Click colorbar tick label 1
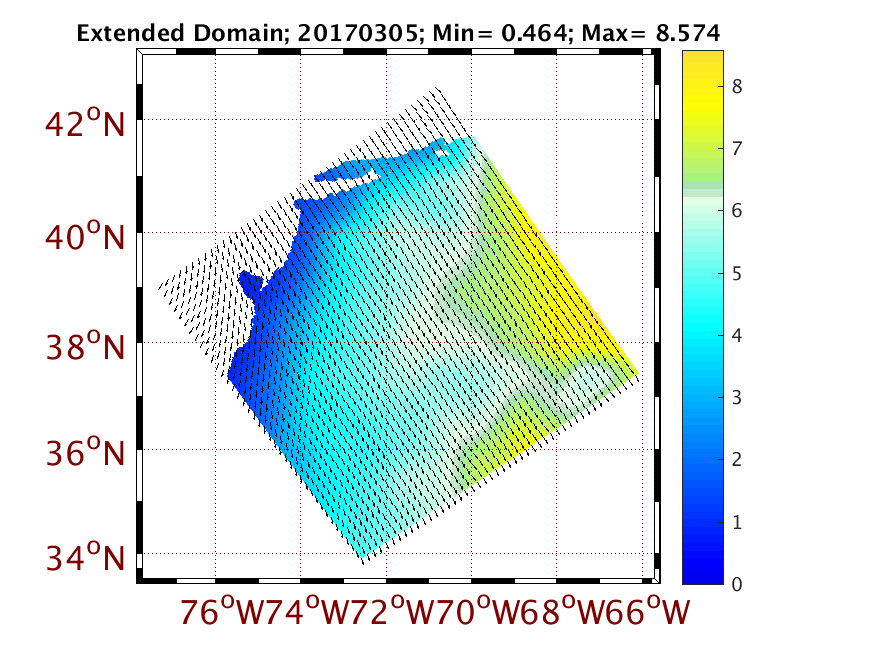The width and height of the screenshot is (874, 655). pos(737,522)
